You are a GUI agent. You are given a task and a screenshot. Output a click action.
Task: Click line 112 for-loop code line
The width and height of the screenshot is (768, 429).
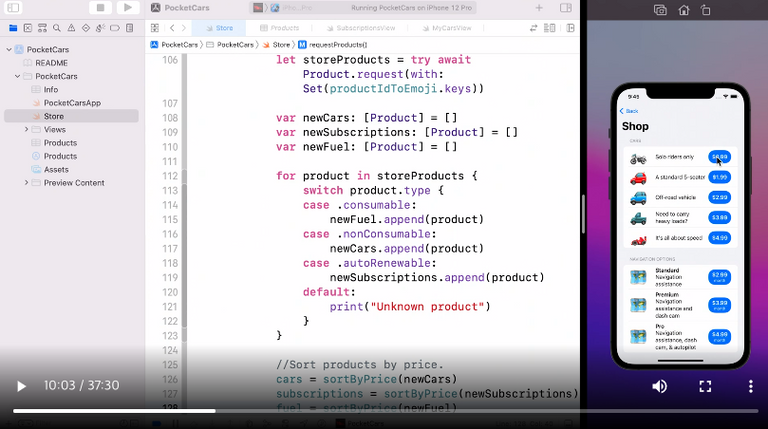point(376,176)
